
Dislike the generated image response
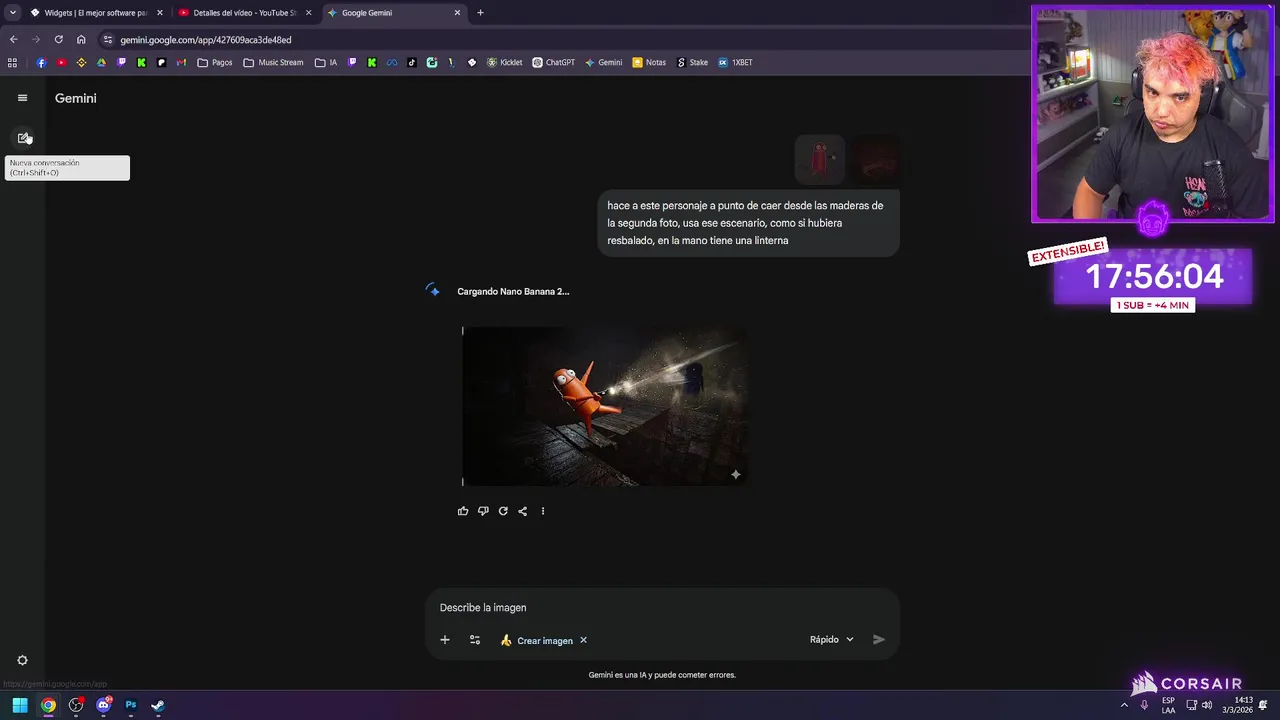(x=483, y=511)
